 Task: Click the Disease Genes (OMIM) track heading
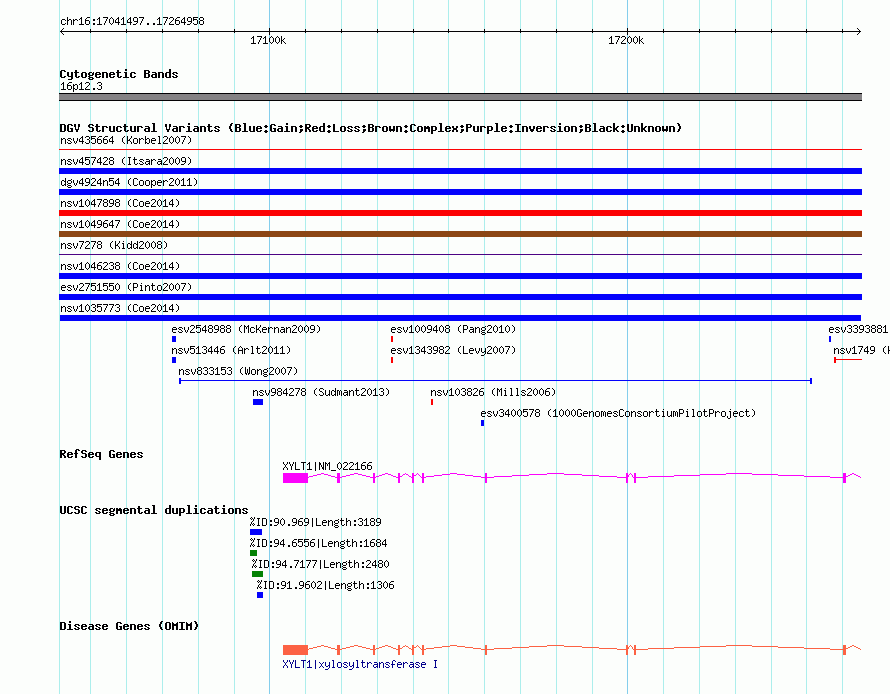click(x=129, y=626)
